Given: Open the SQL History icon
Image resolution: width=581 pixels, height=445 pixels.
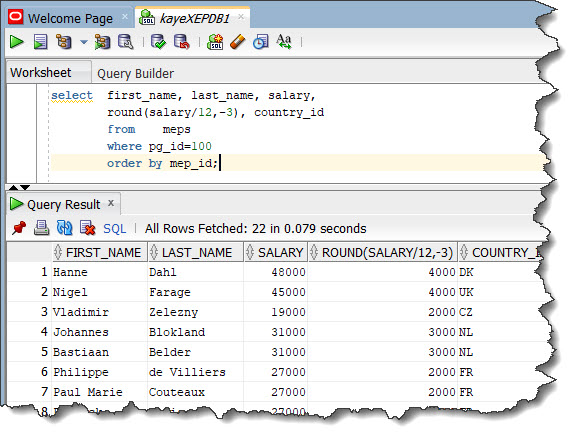Looking at the screenshot, I should (261, 41).
